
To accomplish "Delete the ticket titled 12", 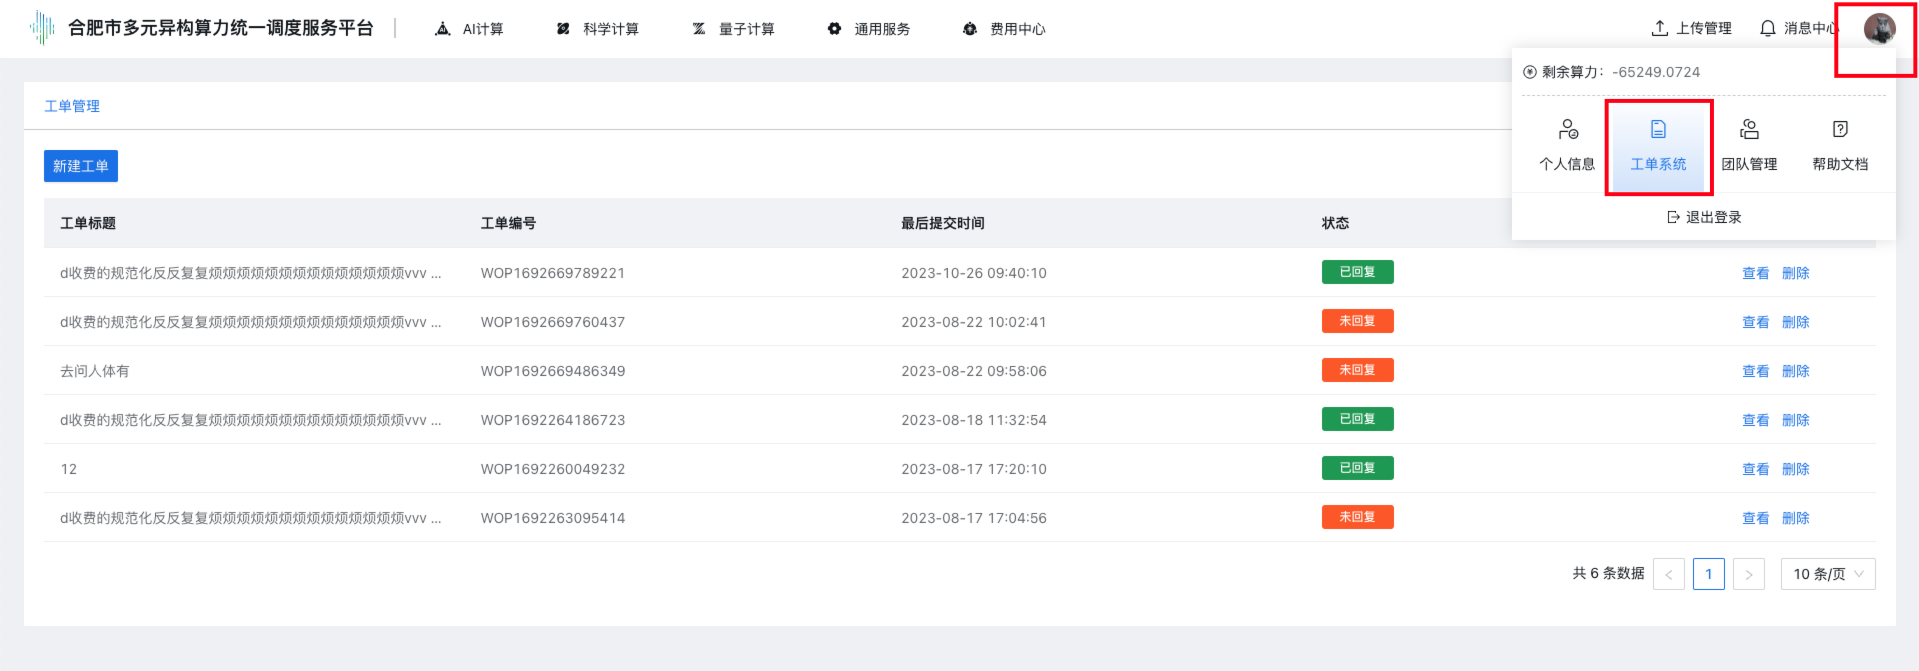I will (1795, 469).
